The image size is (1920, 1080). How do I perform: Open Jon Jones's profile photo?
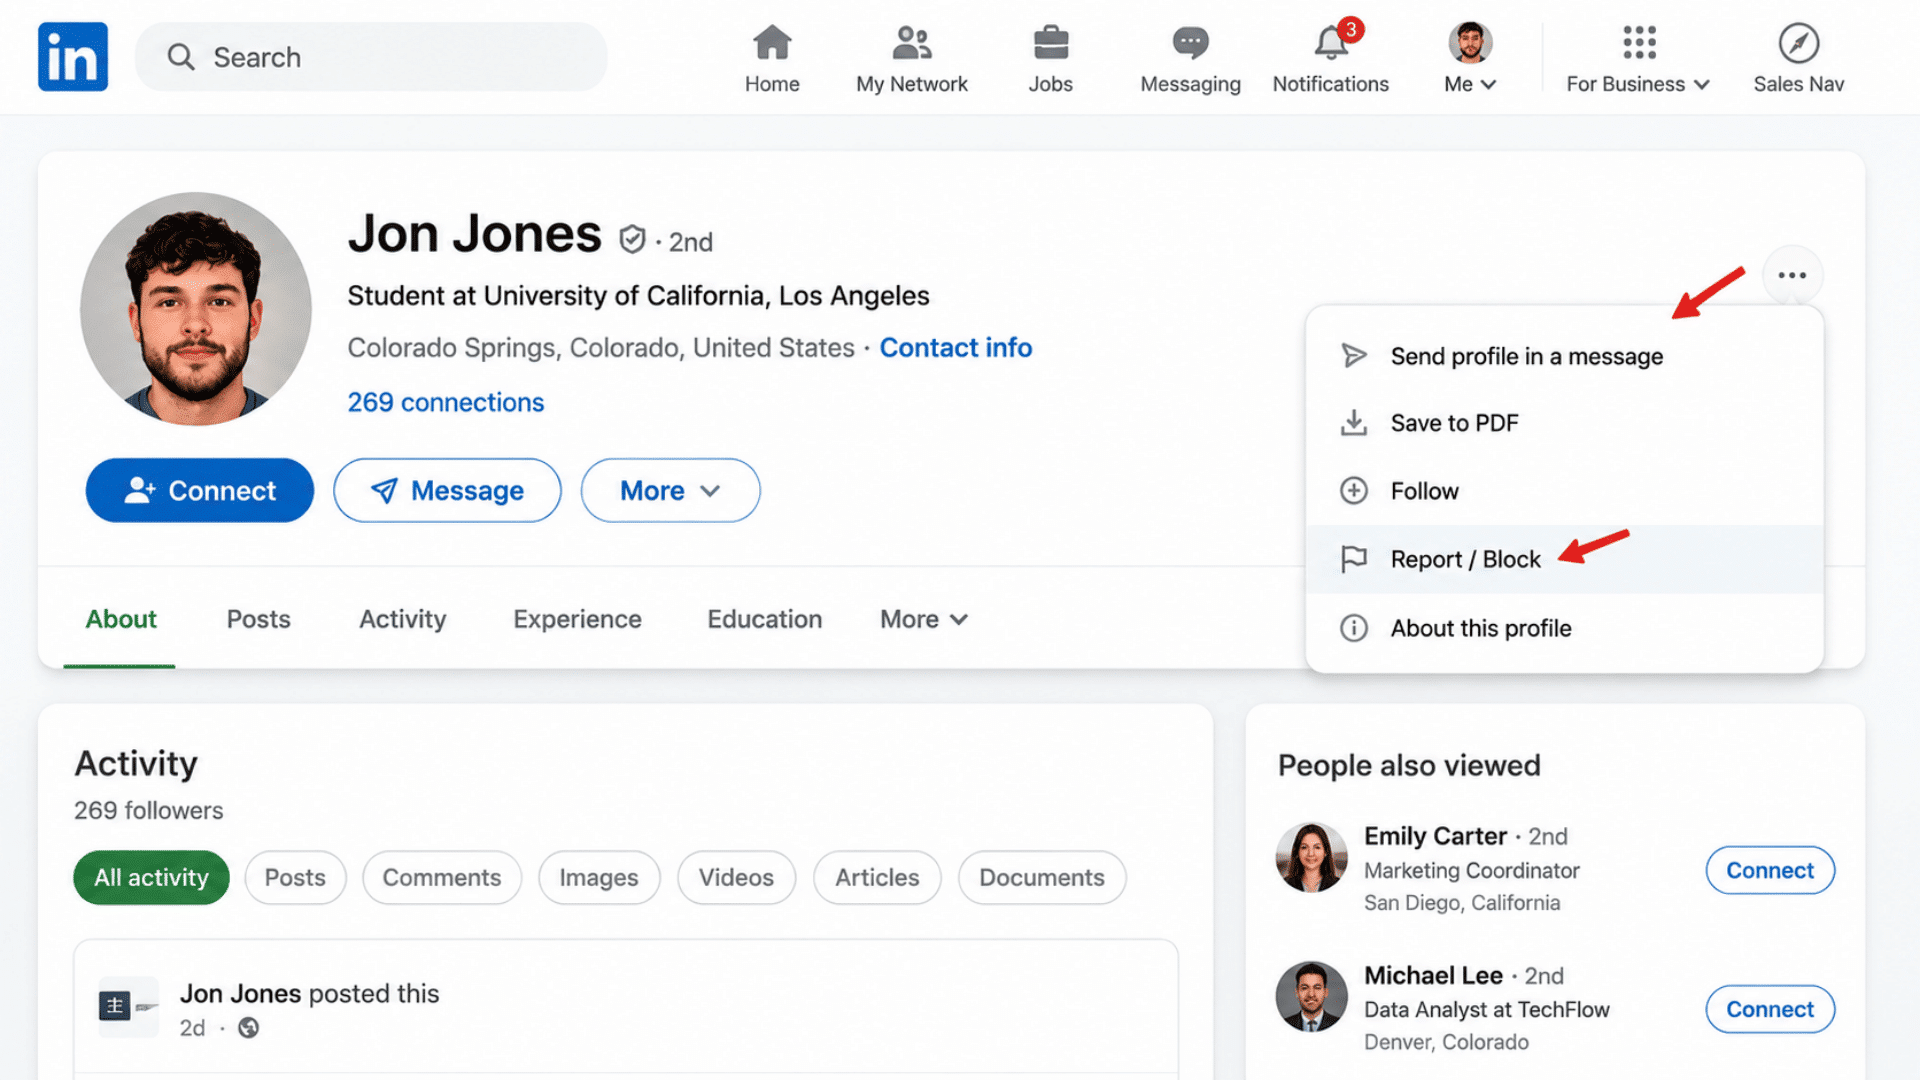pos(196,309)
